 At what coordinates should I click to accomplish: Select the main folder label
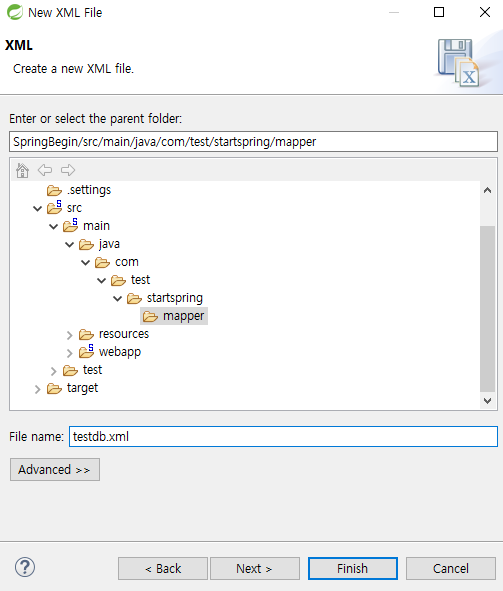click(96, 226)
